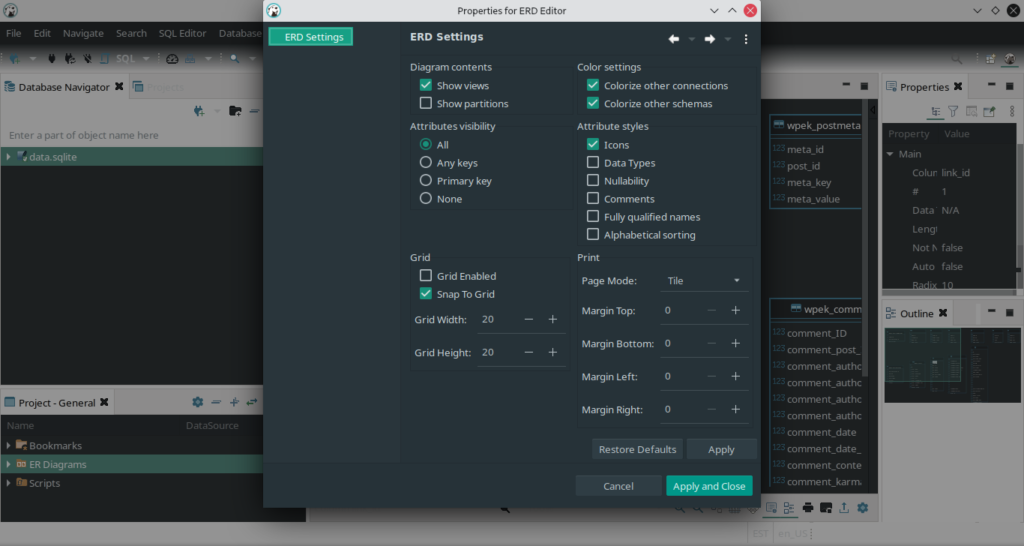
Task: Go back with the left arrow icon
Action: click(x=673, y=39)
